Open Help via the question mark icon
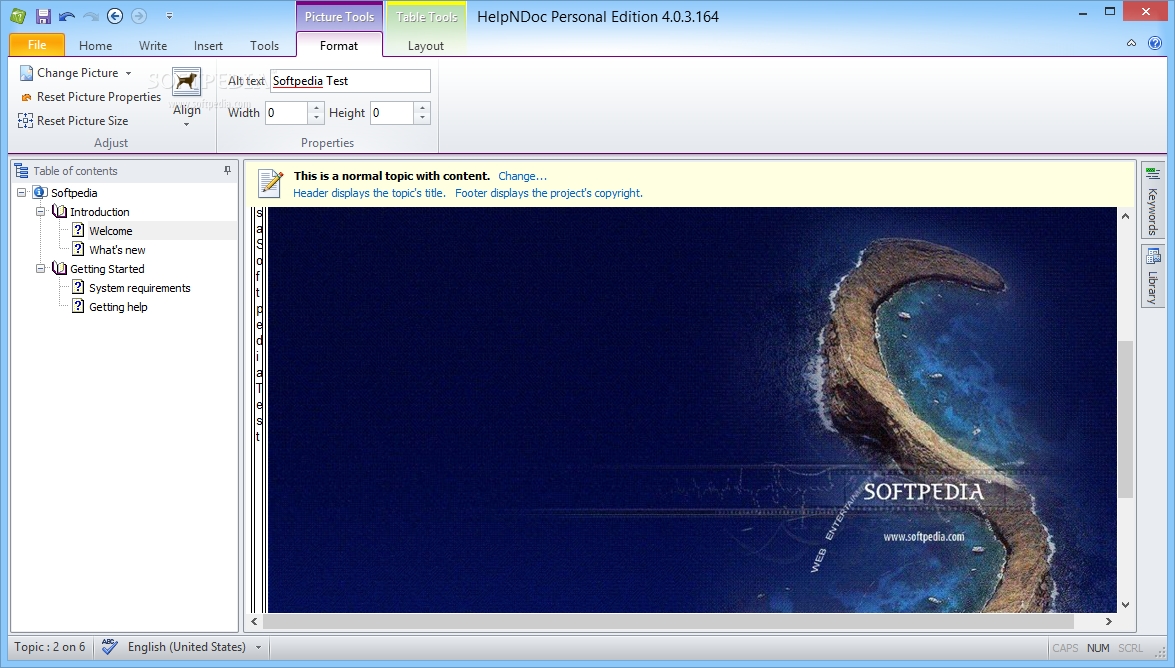This screenshot has width=1175, height=668. [1155, 43]
